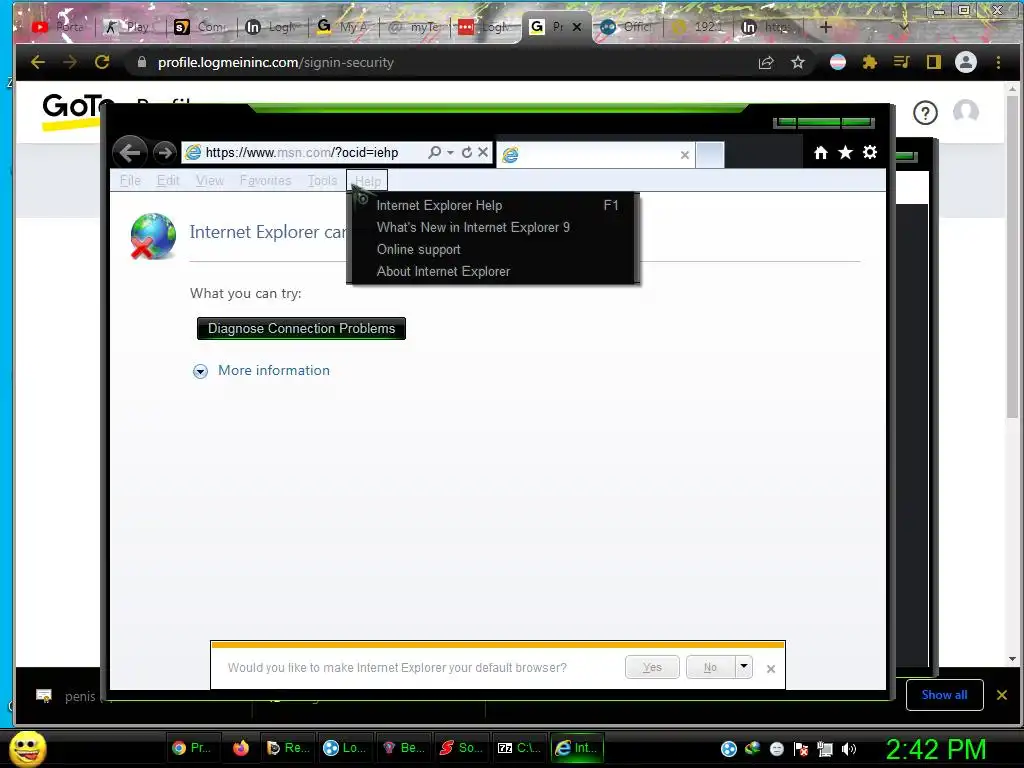Click Internet Explorer forward arrow
Viewport: 1024px width, 768px height.
(164, 153)
